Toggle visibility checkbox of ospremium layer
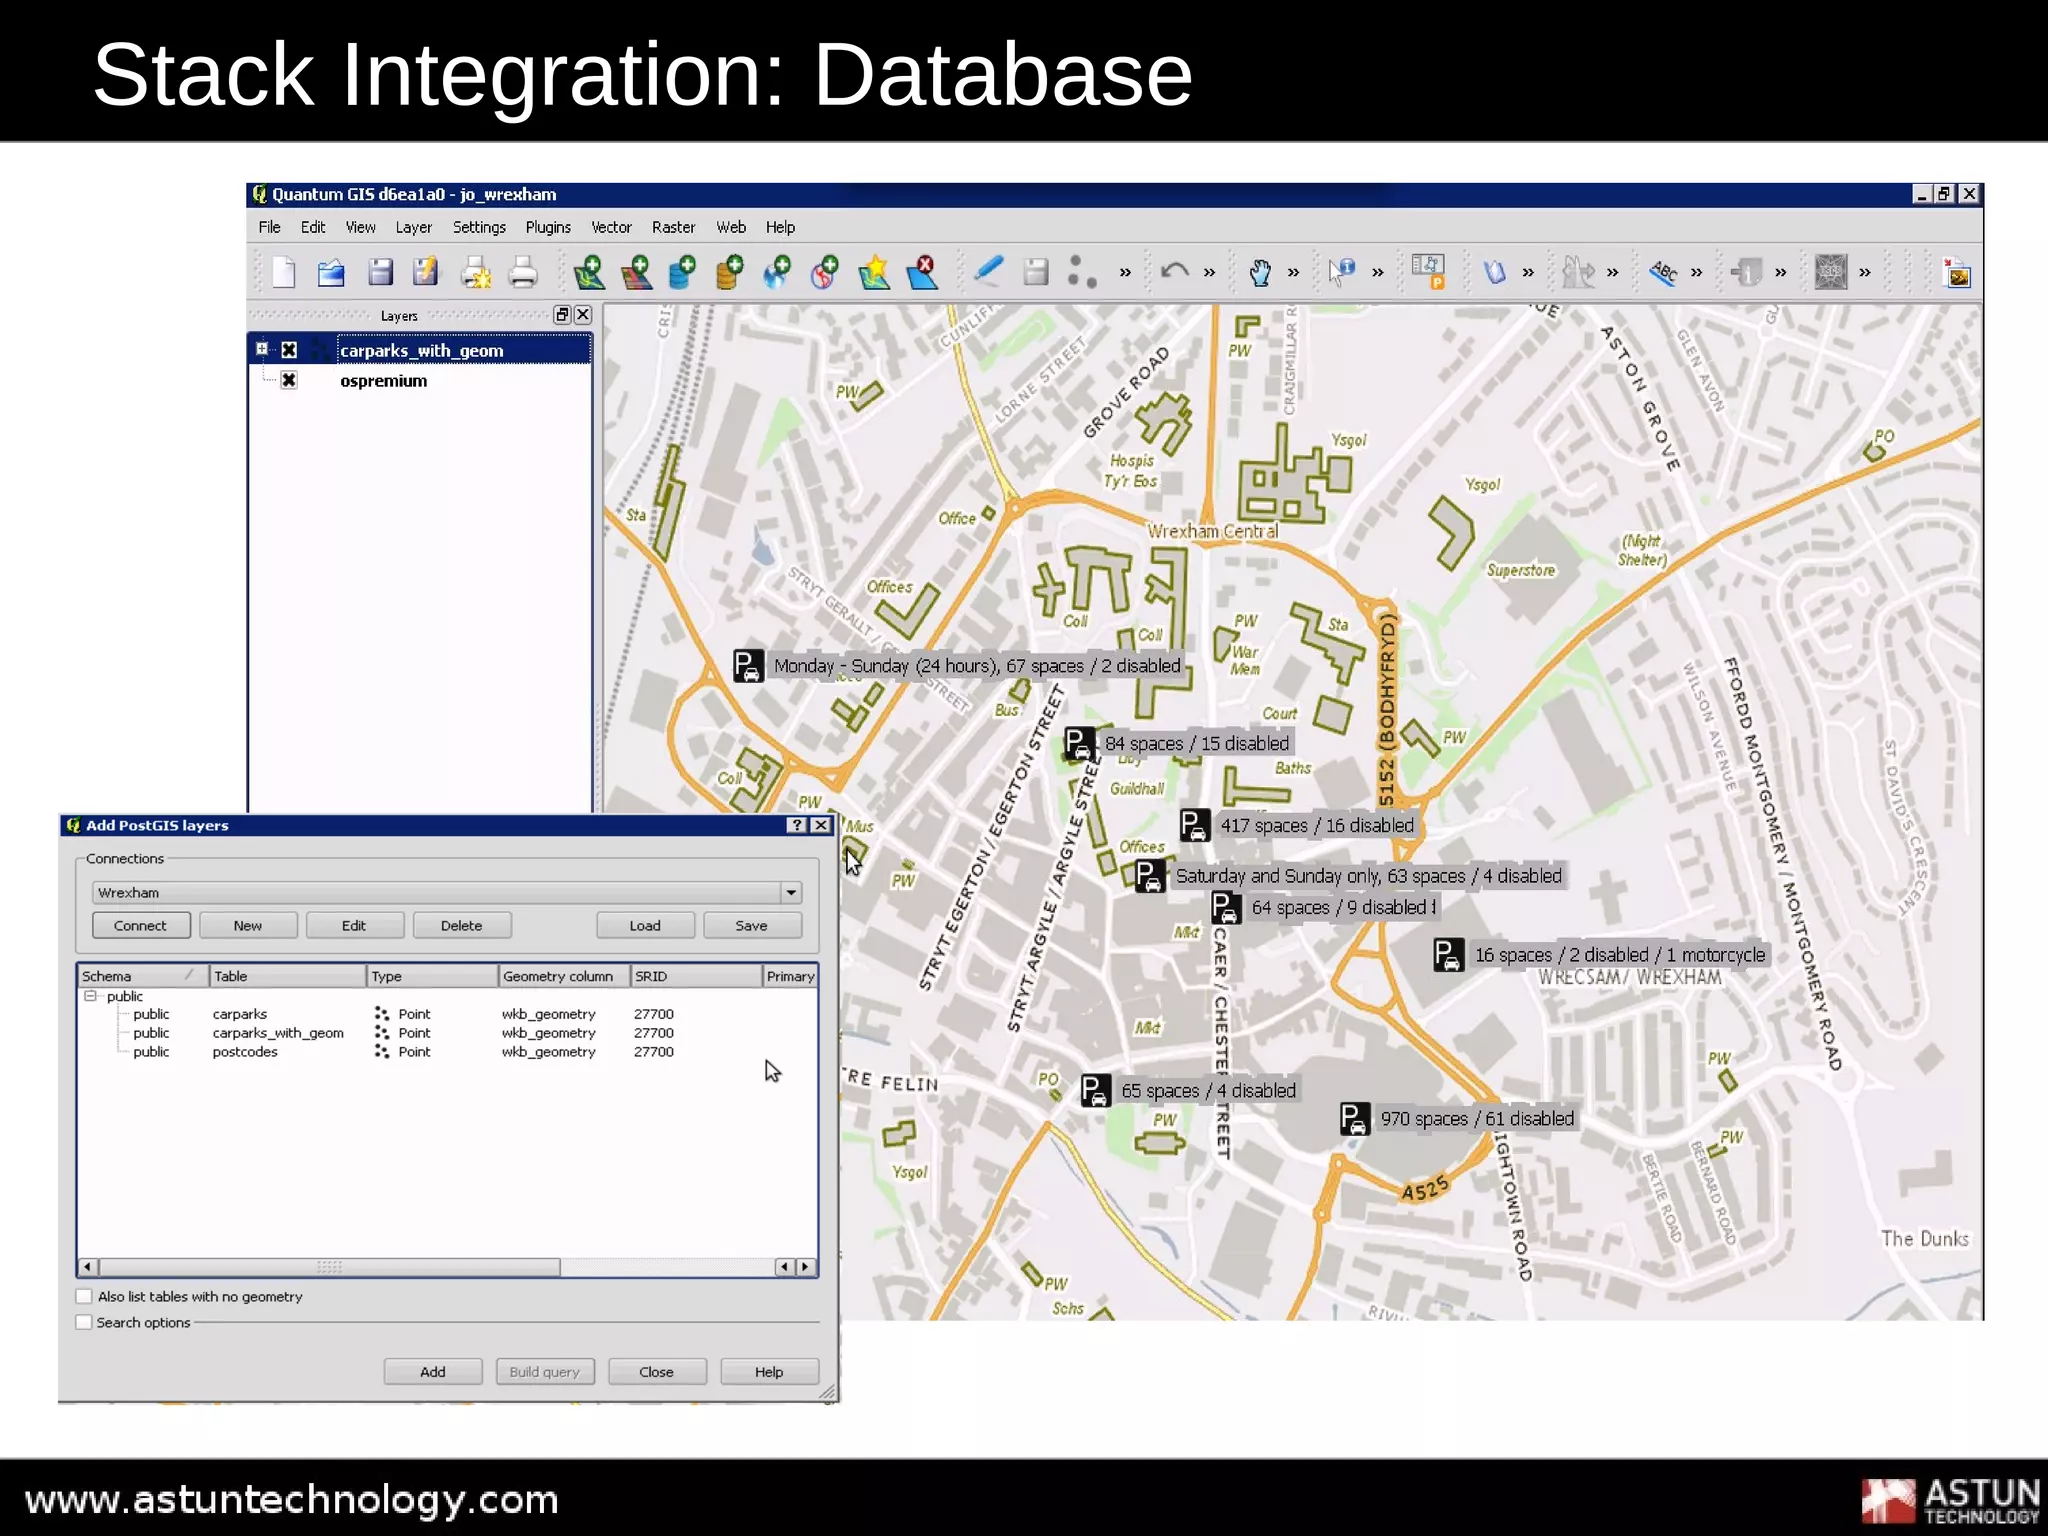Image resolution: width=2048 pixels, height=1536 pixels. pyautogui.click(x=289, y=380)
